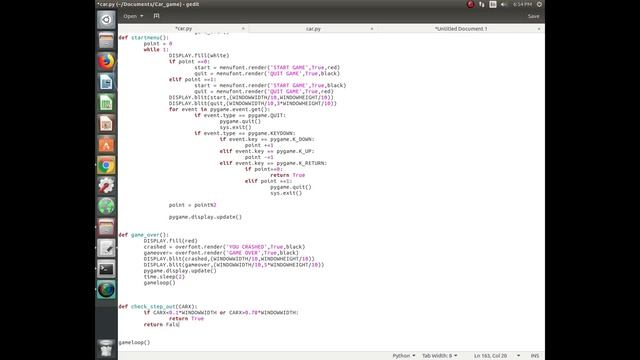The image size is (640, 360).
Task: Open the volume indicator in top panel
Action: click(504, 4)
